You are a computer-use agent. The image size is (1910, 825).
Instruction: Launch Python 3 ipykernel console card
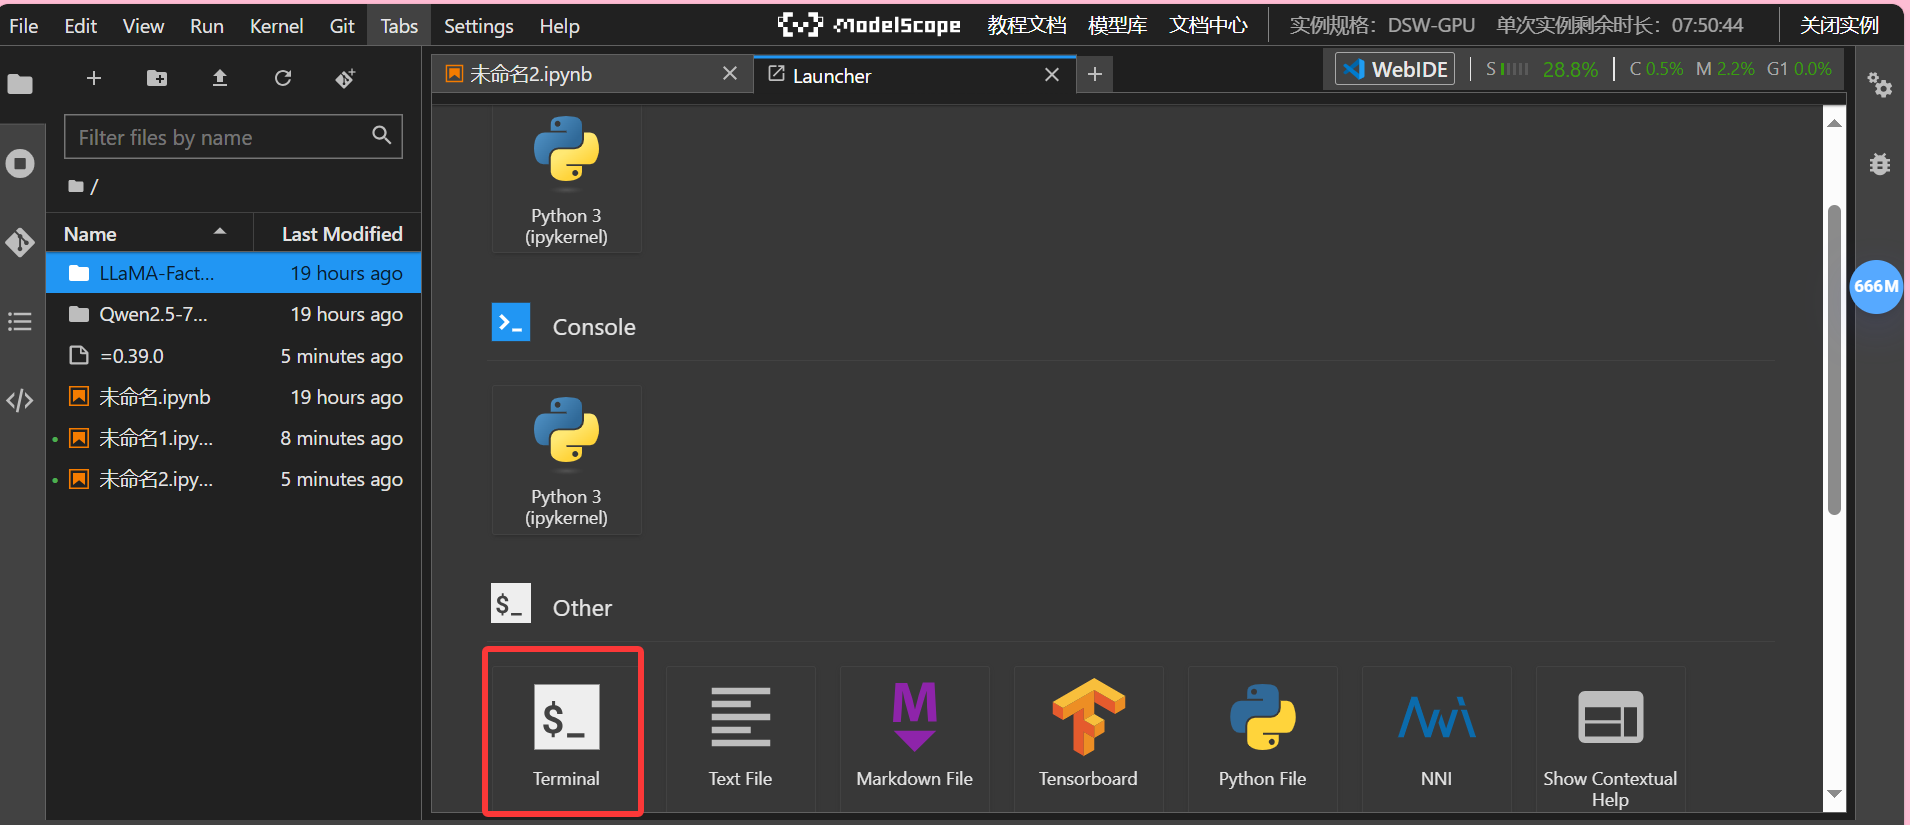pyautogui.click(x=567, y=460)
